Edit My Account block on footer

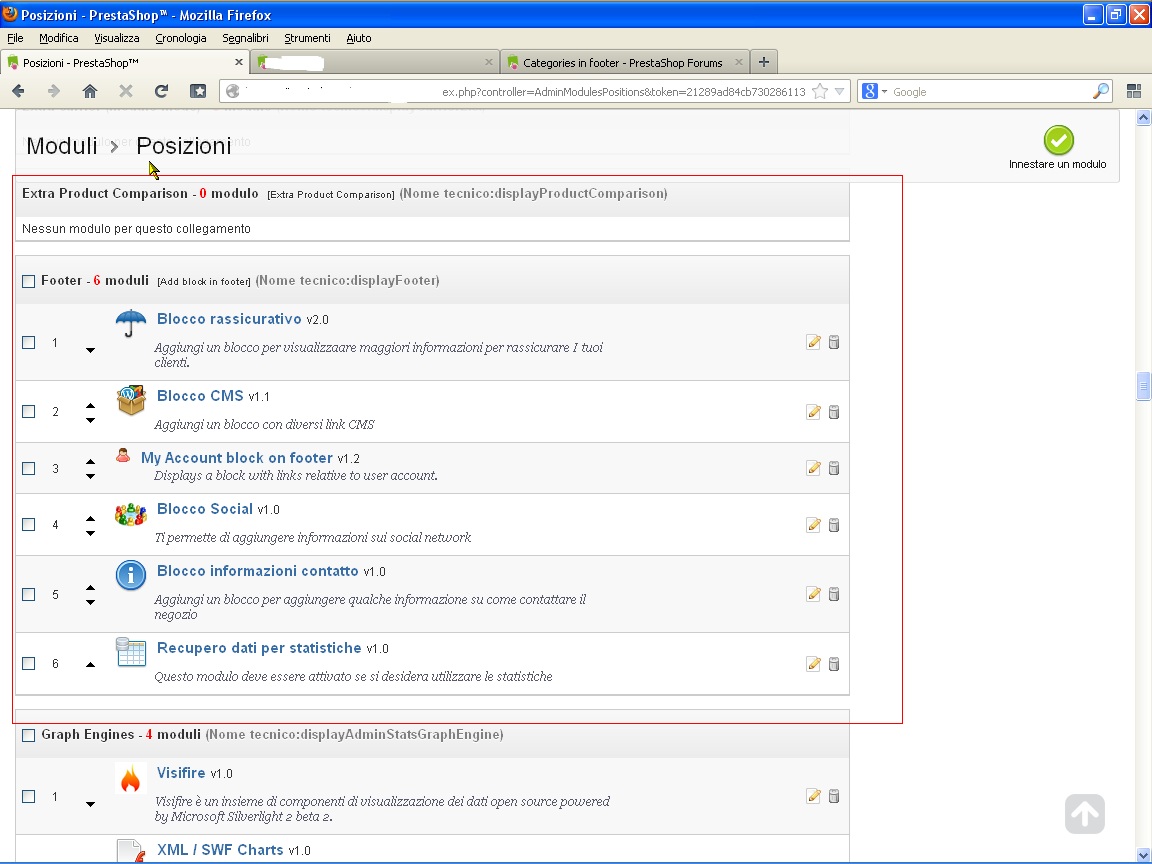[x=813, y=468]
